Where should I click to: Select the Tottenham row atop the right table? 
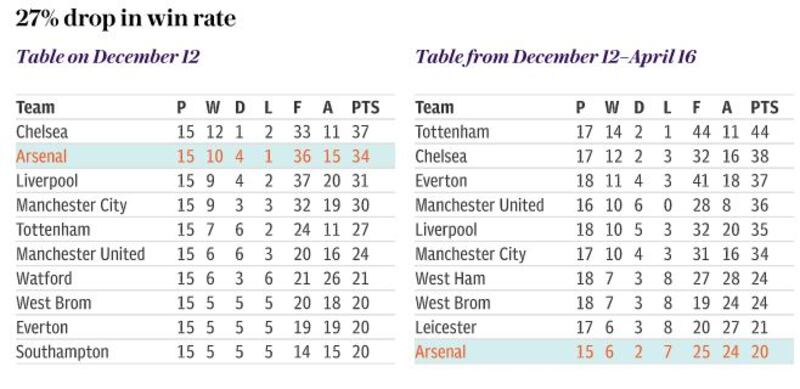point(604,132)
